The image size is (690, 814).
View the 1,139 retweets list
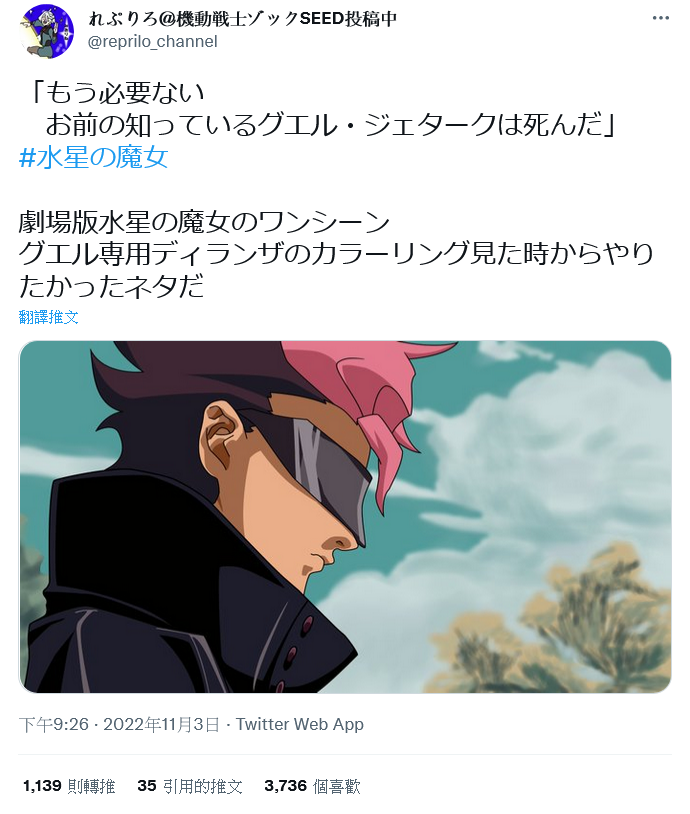pos(69,786)
